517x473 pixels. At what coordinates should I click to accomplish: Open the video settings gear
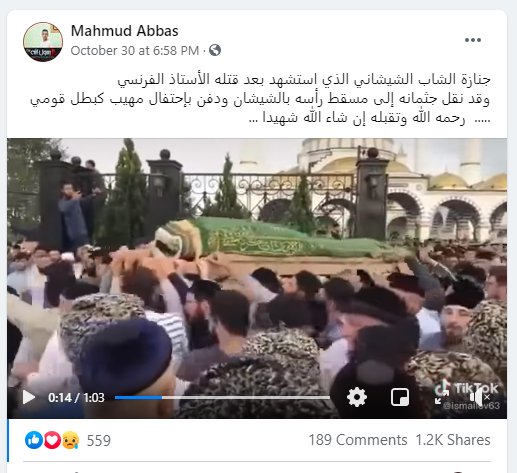point(357,397)
